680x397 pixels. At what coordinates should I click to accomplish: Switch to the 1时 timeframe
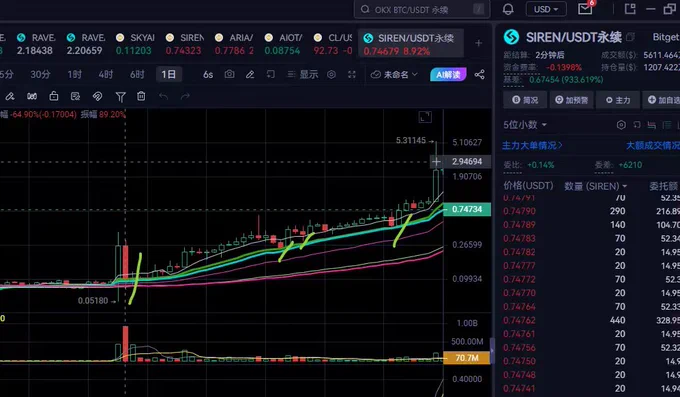[x=75, y=75]
